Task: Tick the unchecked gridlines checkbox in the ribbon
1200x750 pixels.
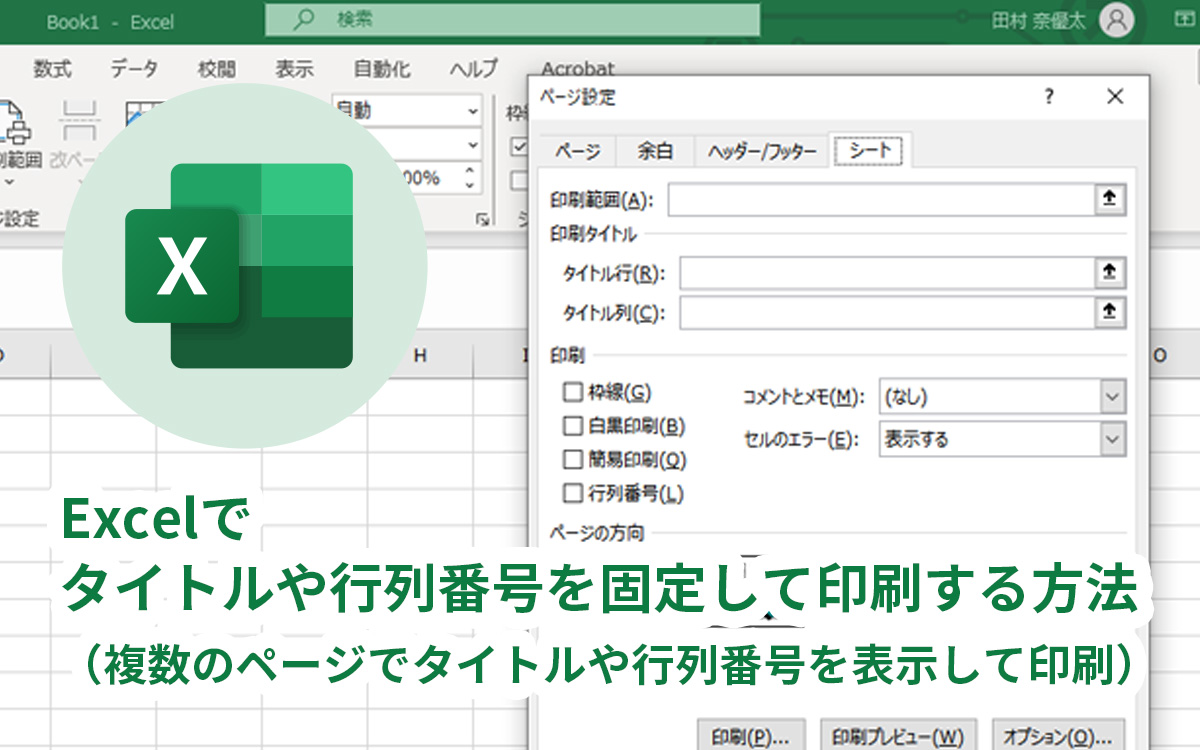Action: pos(519,180)
